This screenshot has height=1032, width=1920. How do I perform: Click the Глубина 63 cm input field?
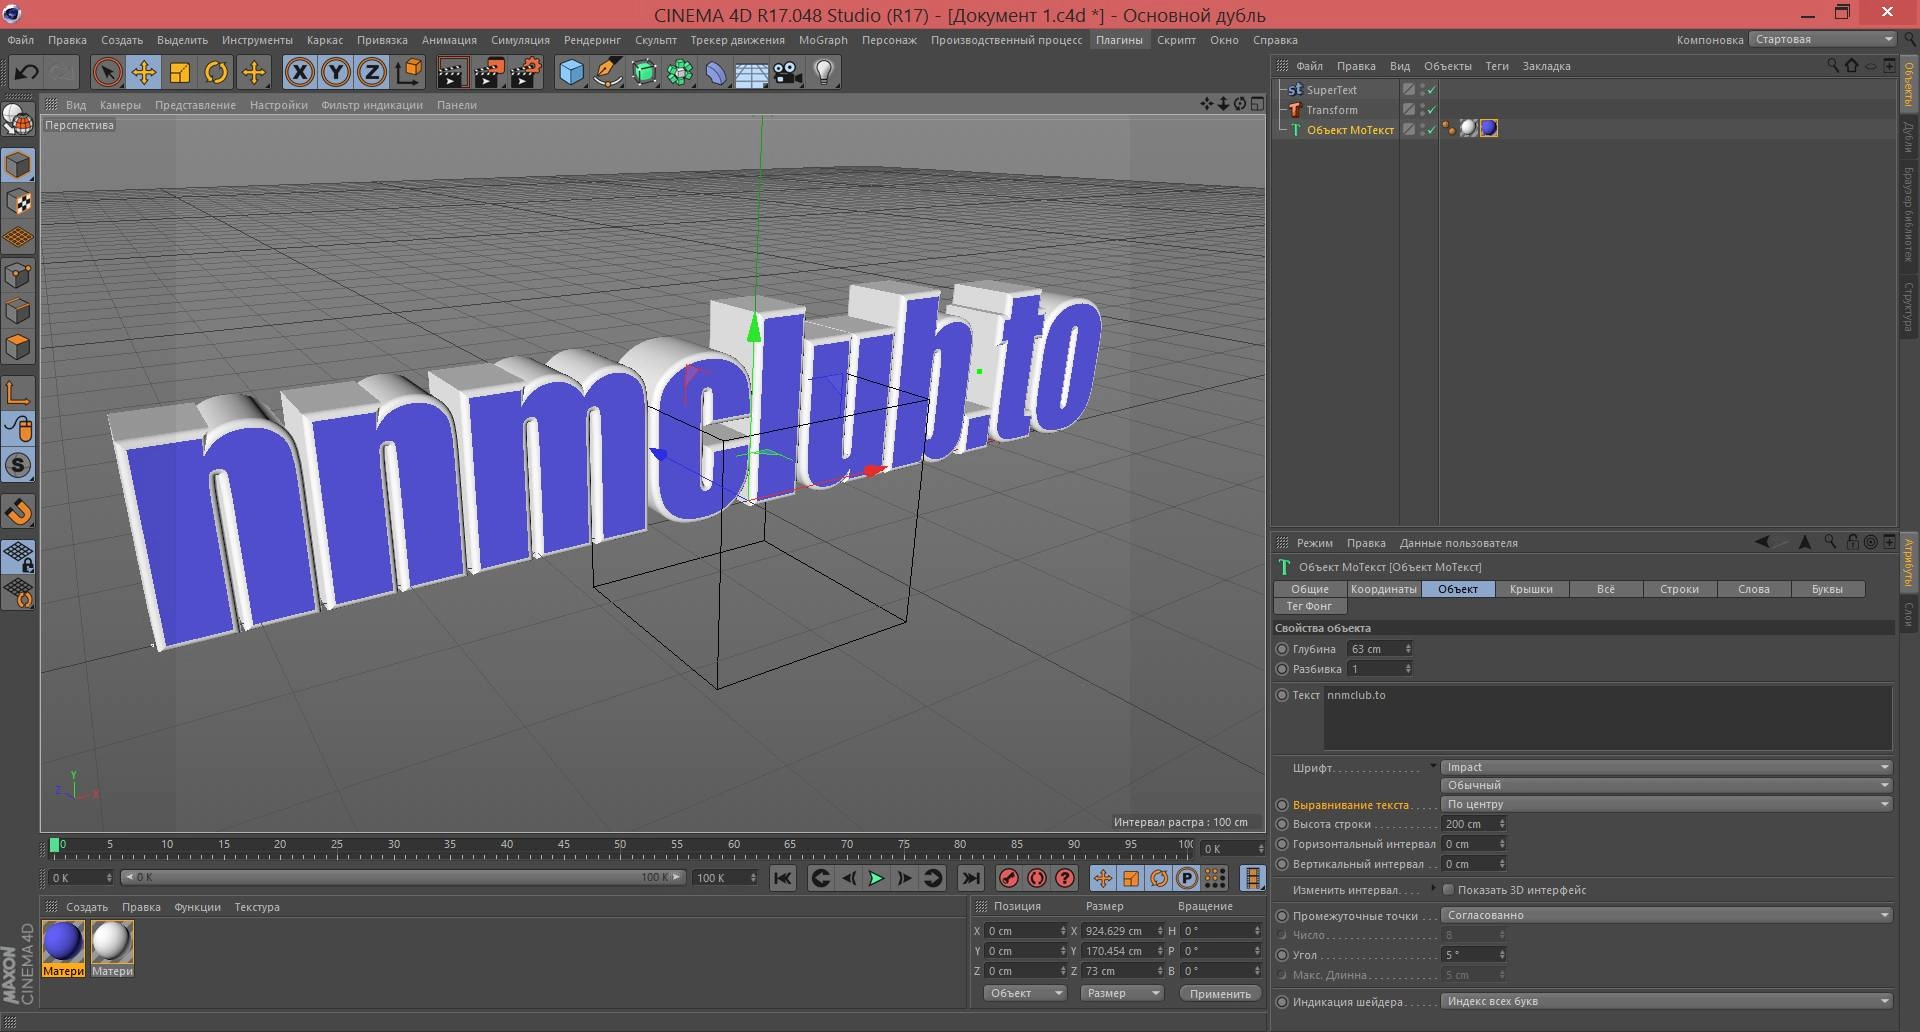pyautogui.click(x=1379, y=649)
